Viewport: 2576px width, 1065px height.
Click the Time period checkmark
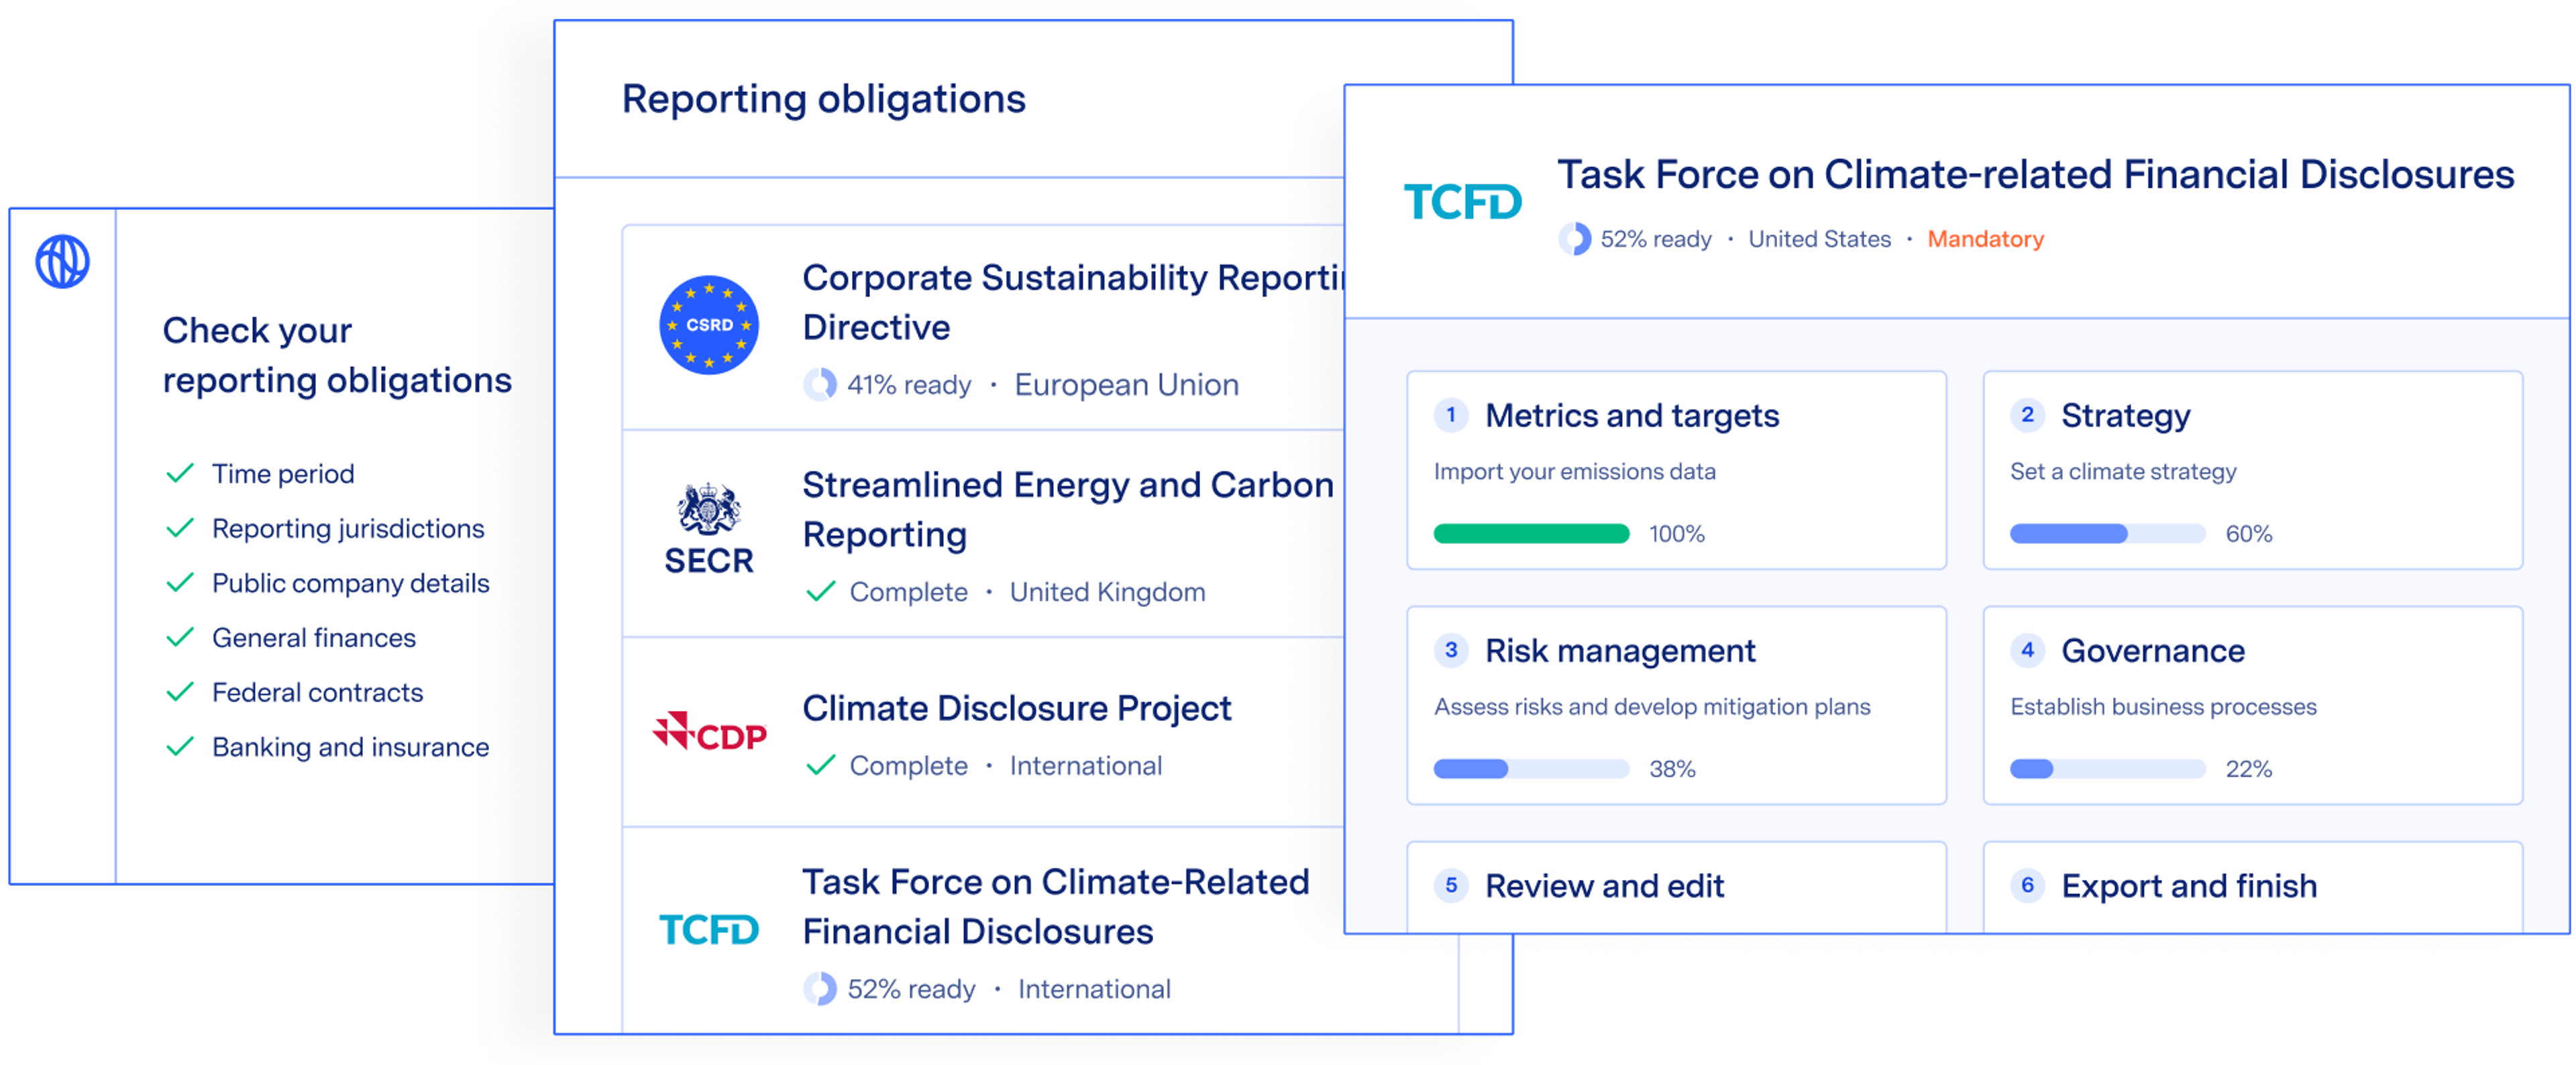pos(180,473)
